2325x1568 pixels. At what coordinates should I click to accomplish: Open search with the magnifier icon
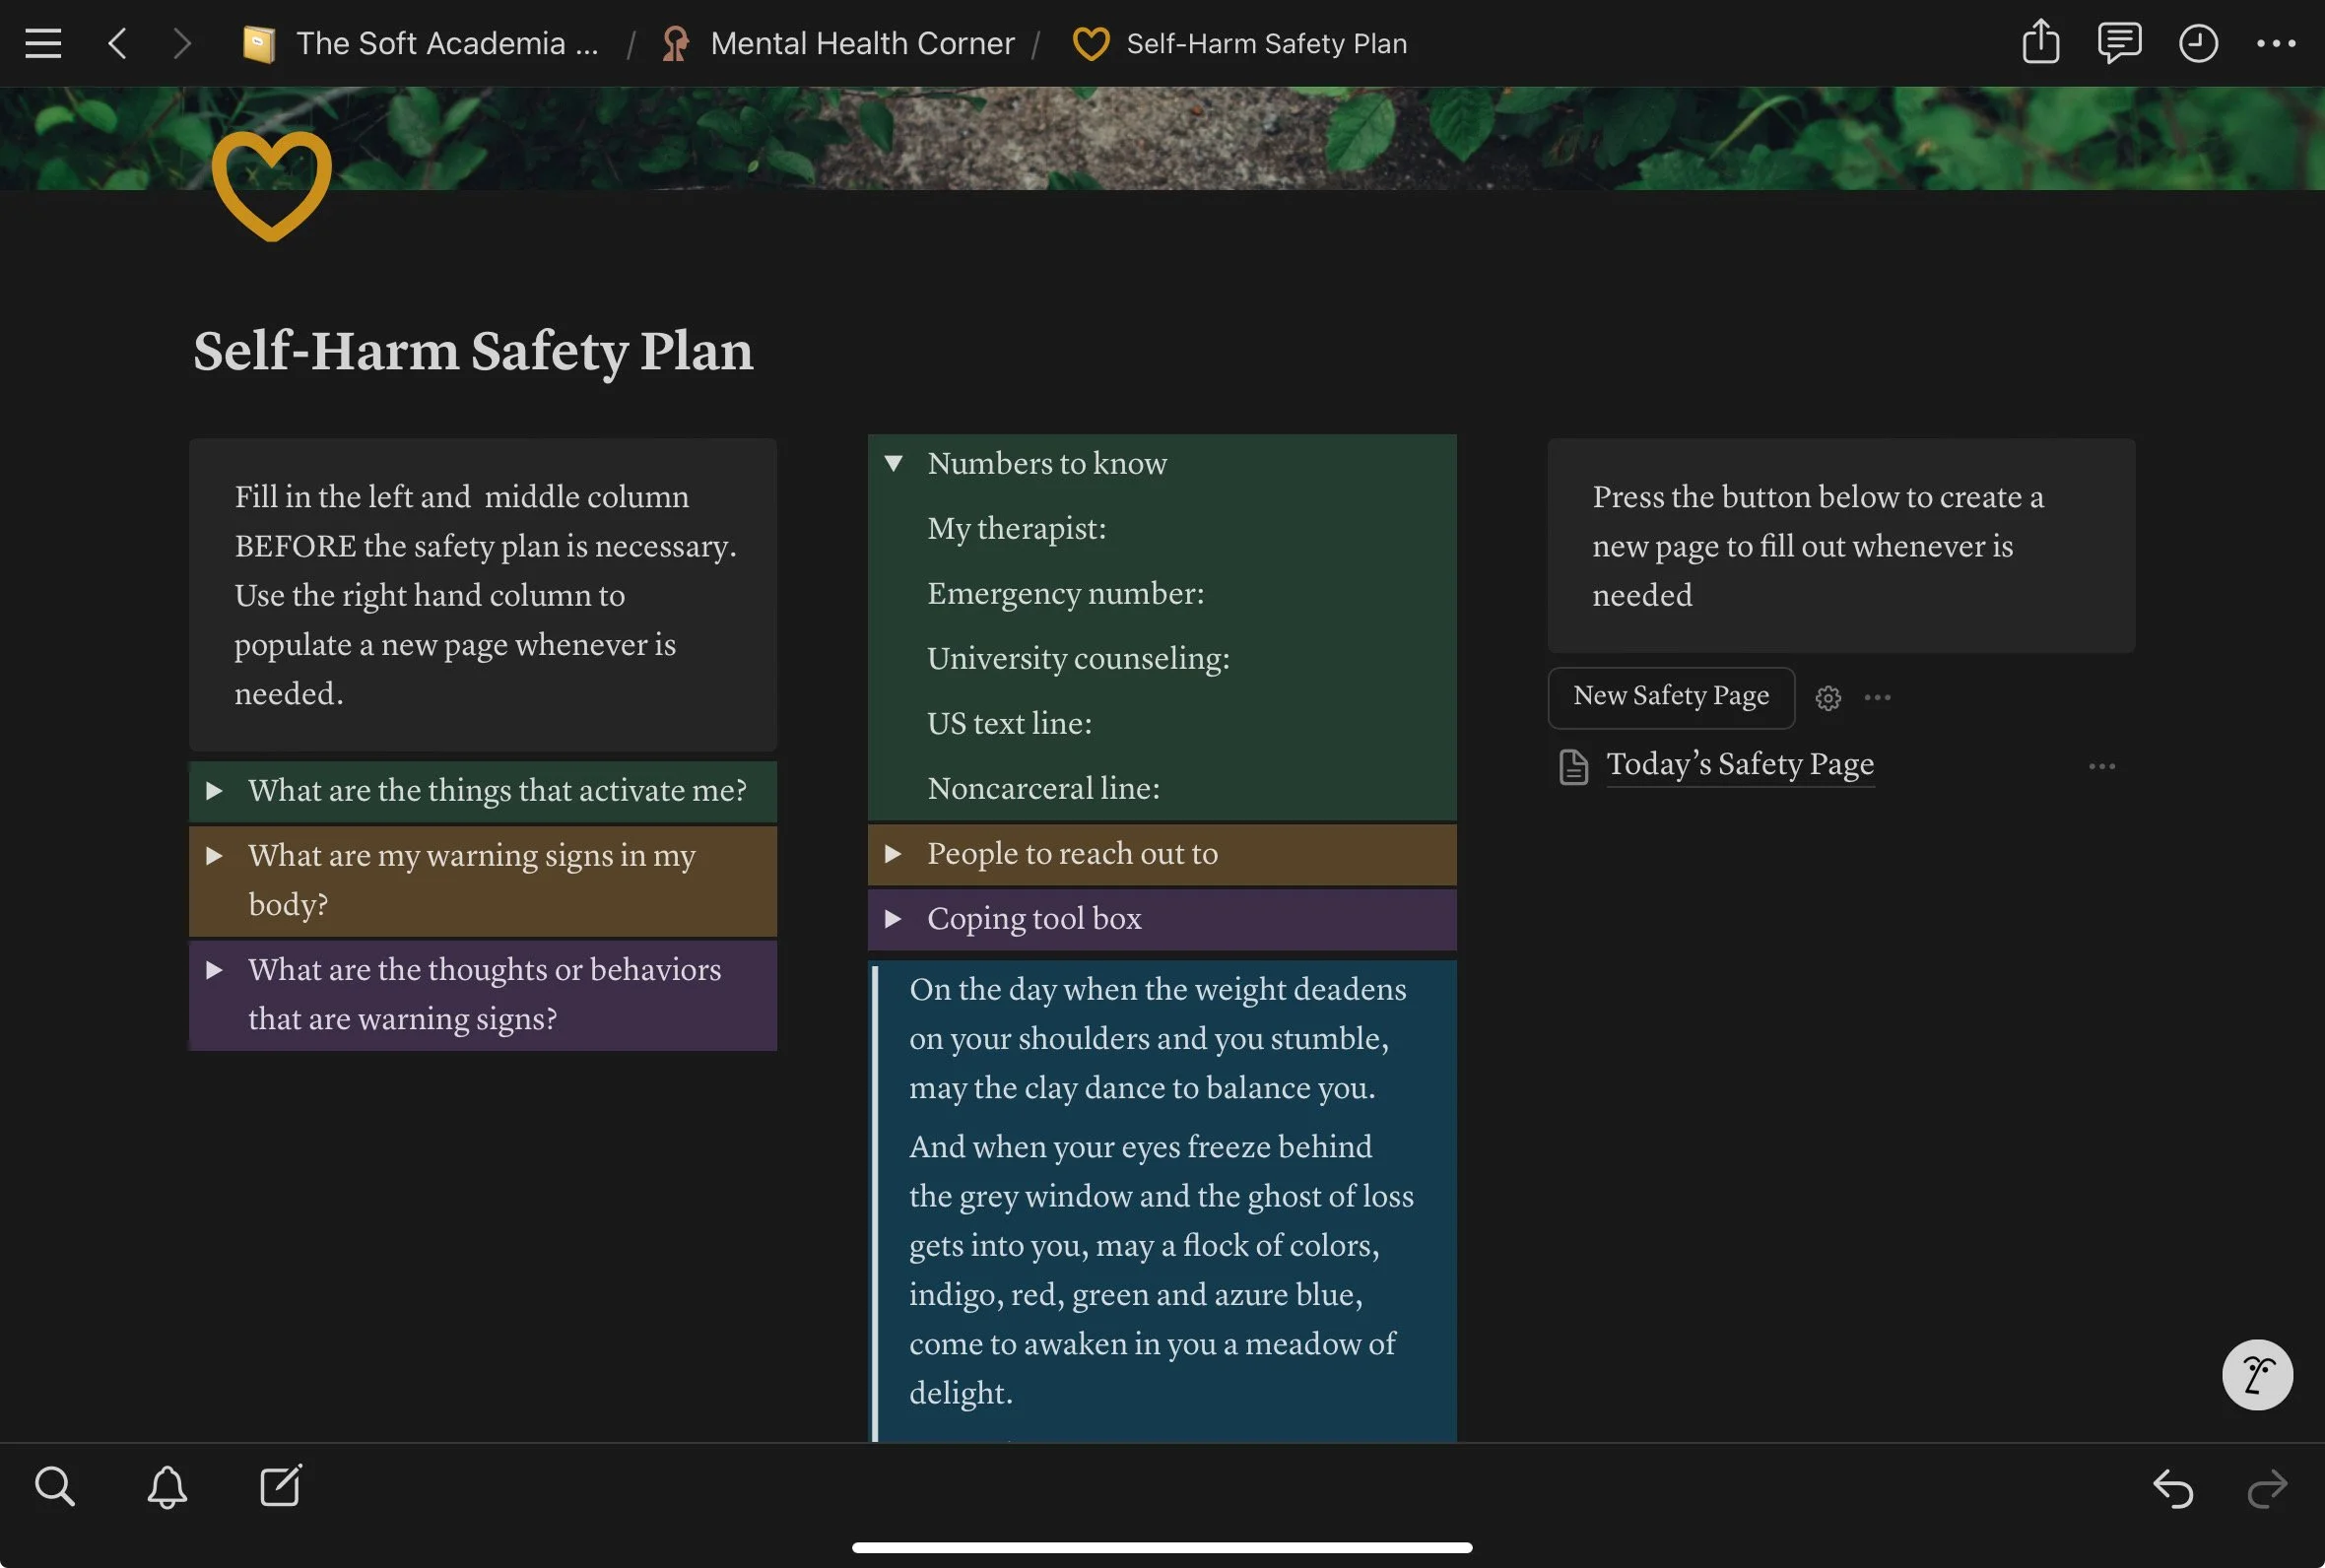pyautogui.click(x=54, y=1486)
